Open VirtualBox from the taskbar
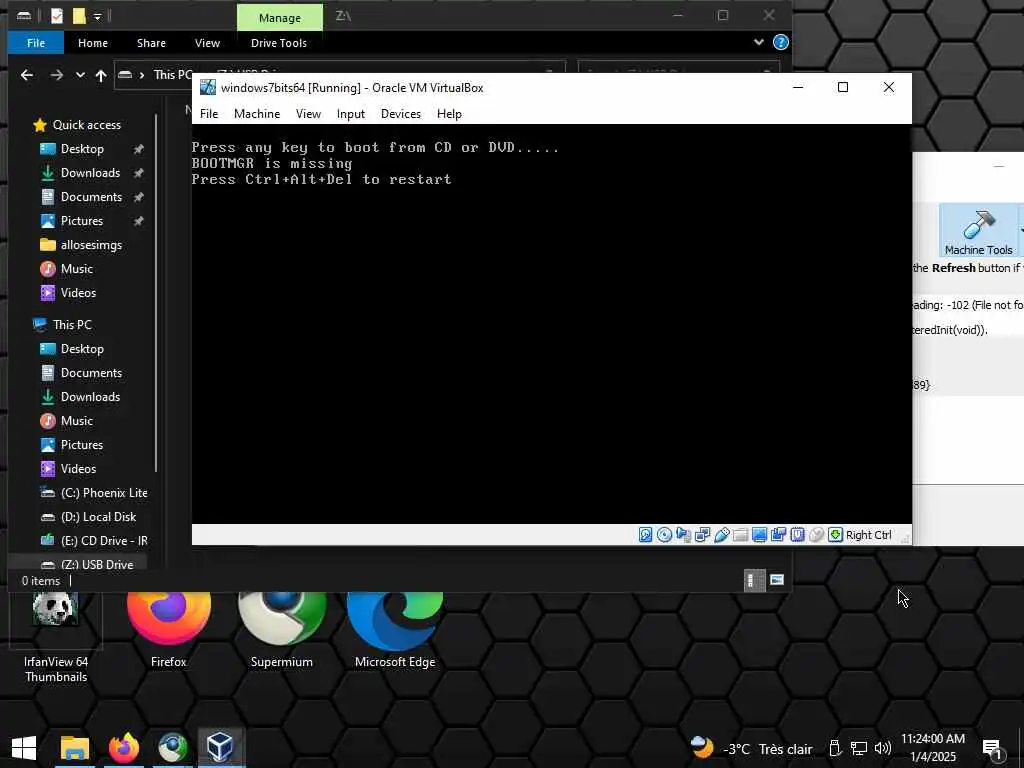Viewport: 1024px width, 768px height. 220,748
